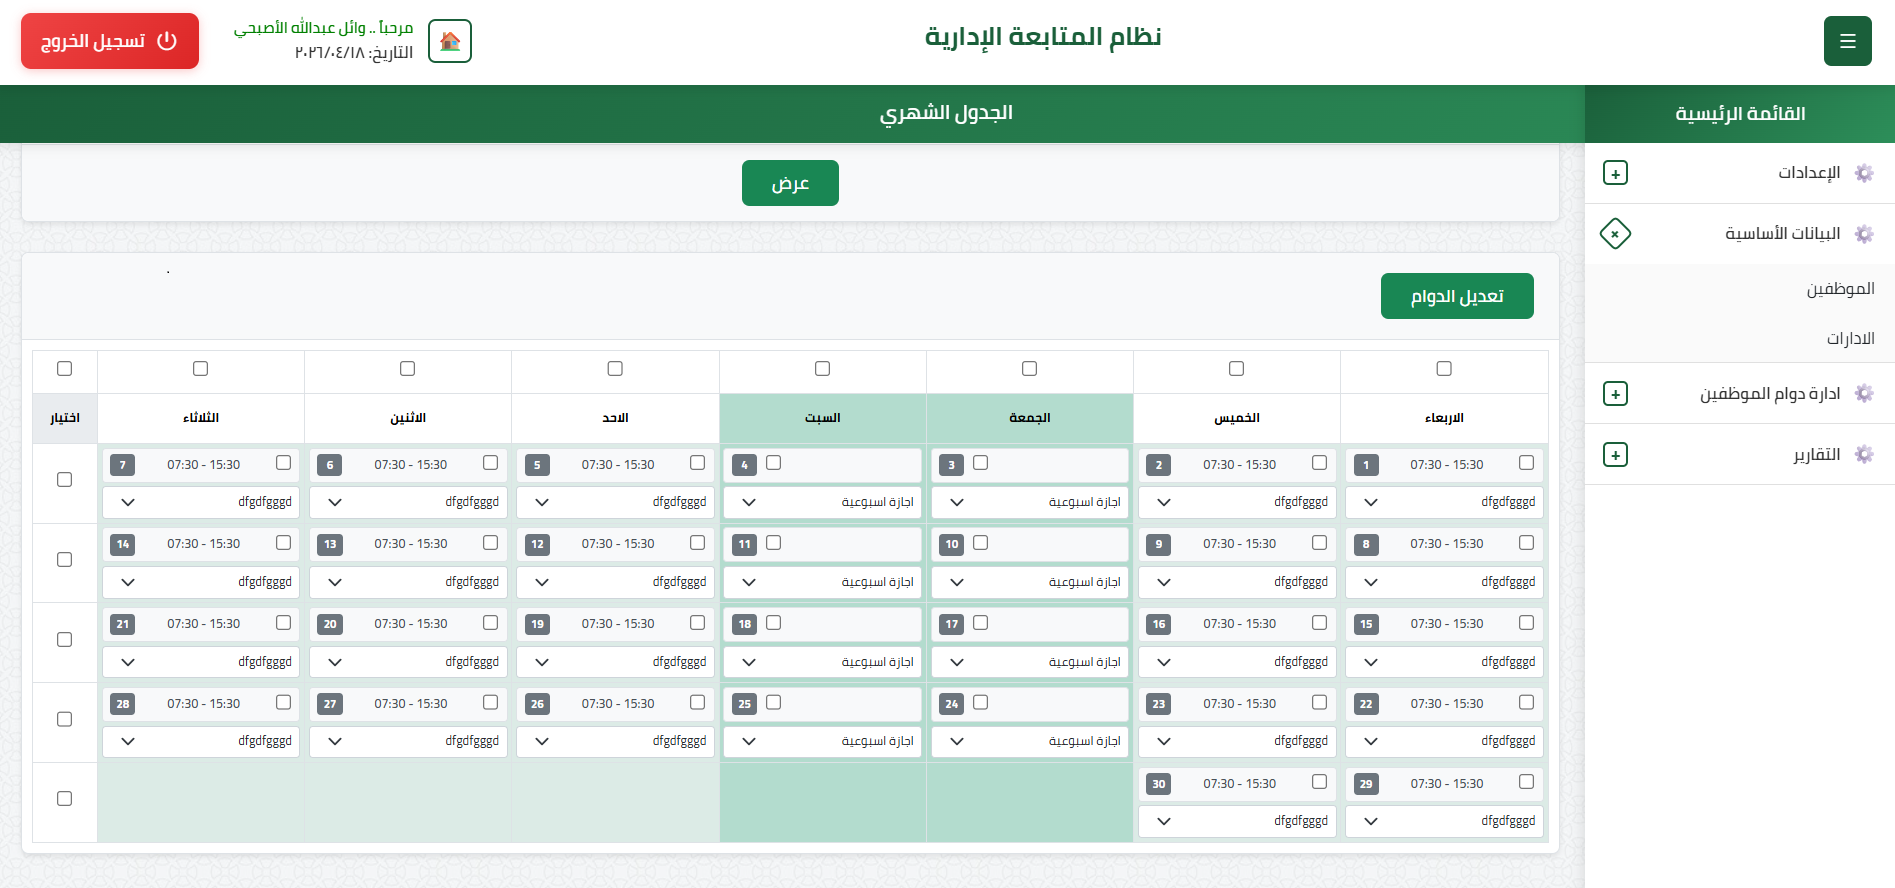Click the gear icon beside البيانات الأساسية
Screen dimensions: 1895x888
pyautogui.click(x=1864, y=234)
